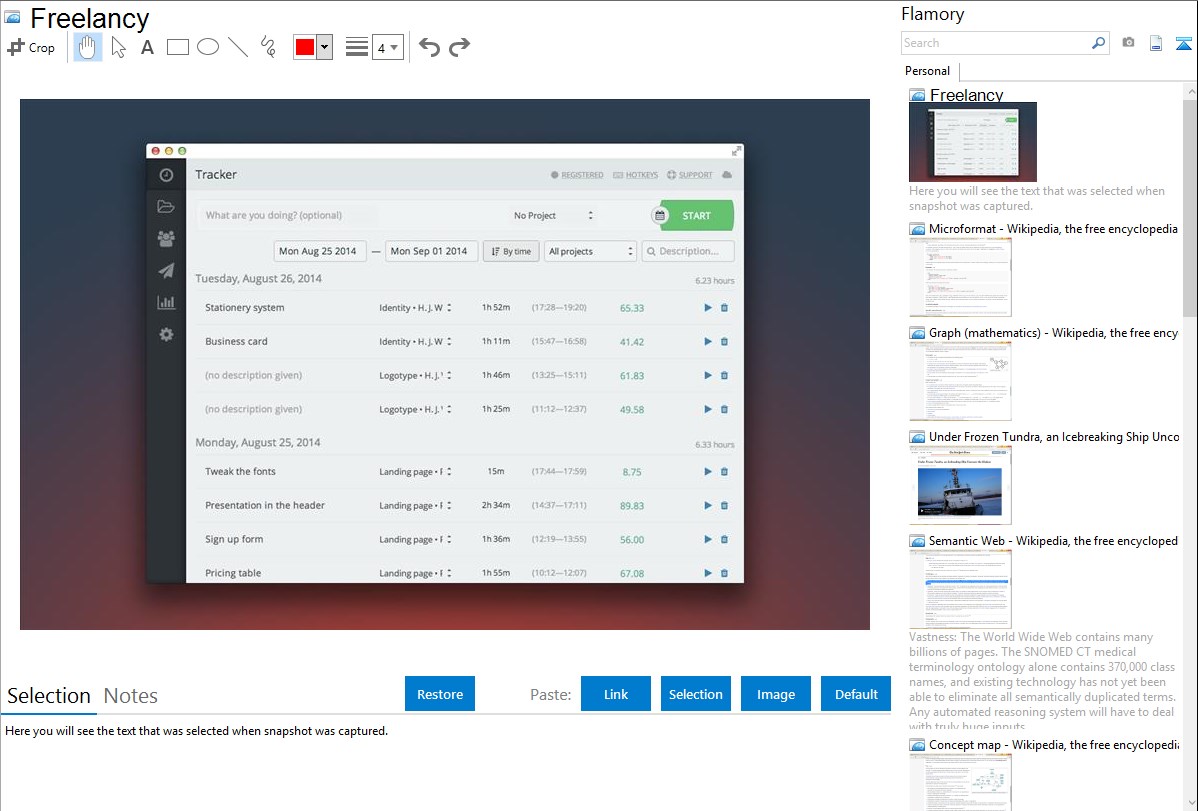Undo the last annotation
The width and height of the screenshot is (1198, 811).
[429, 47]
